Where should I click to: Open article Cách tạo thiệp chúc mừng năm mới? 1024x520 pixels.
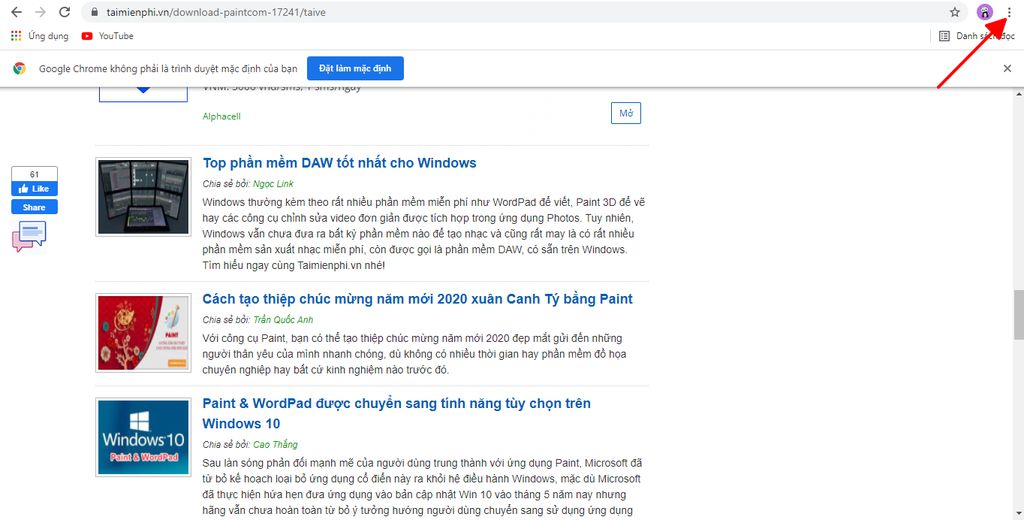click(x=417, y=299)
